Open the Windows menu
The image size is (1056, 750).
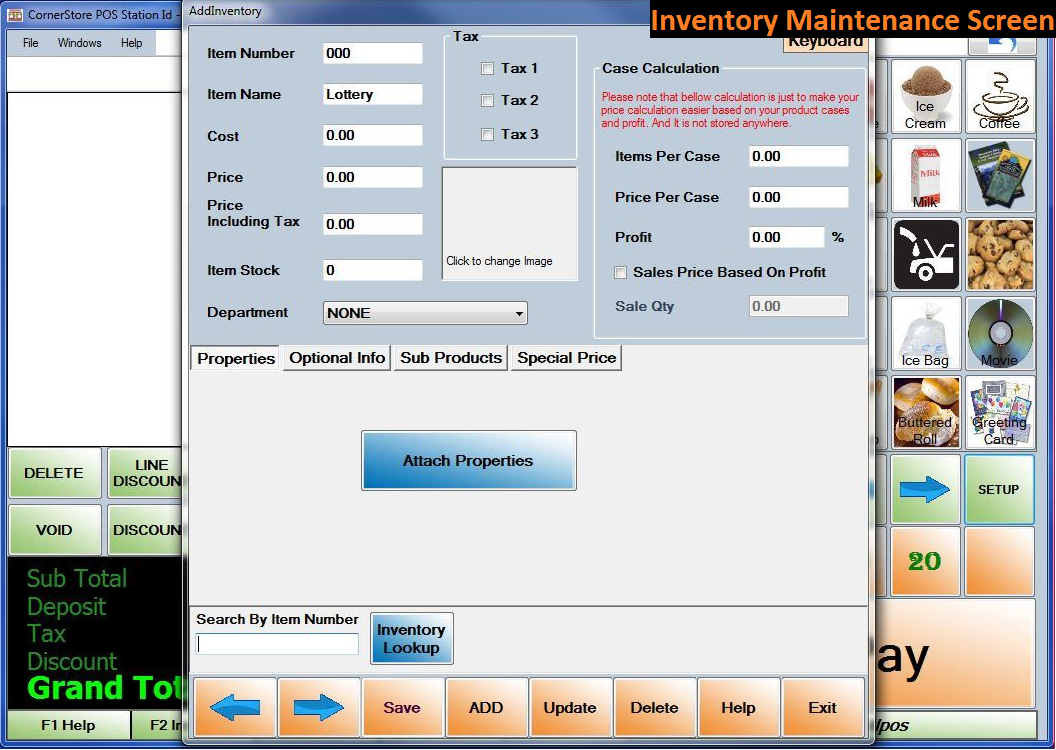point(79,43)
